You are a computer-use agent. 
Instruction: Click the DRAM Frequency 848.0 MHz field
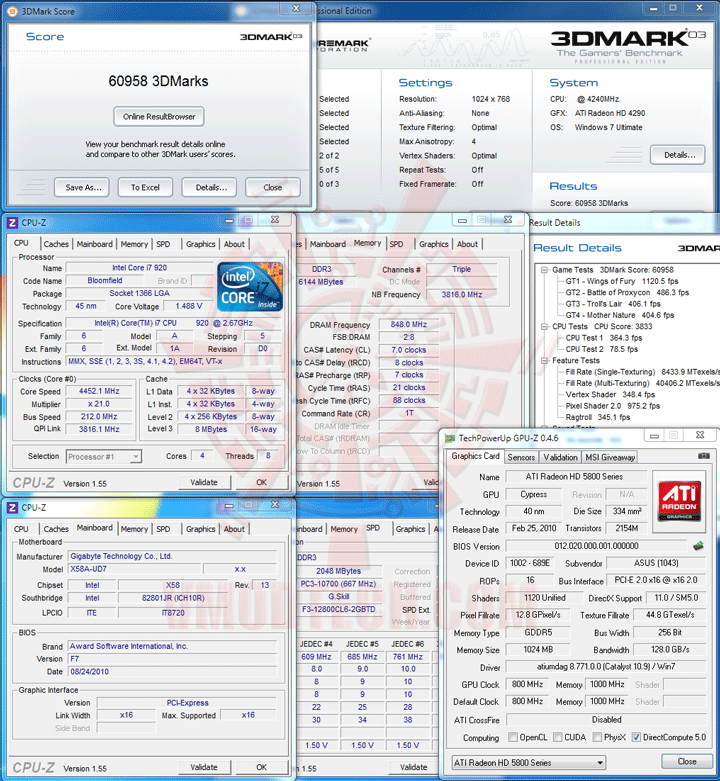pos(408,325)
